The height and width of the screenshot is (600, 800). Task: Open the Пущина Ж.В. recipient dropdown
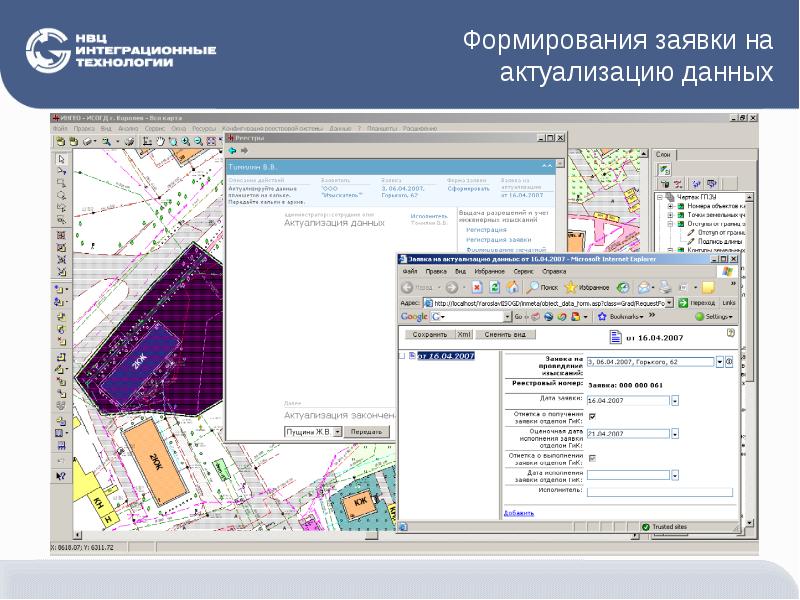pos(338,431)
